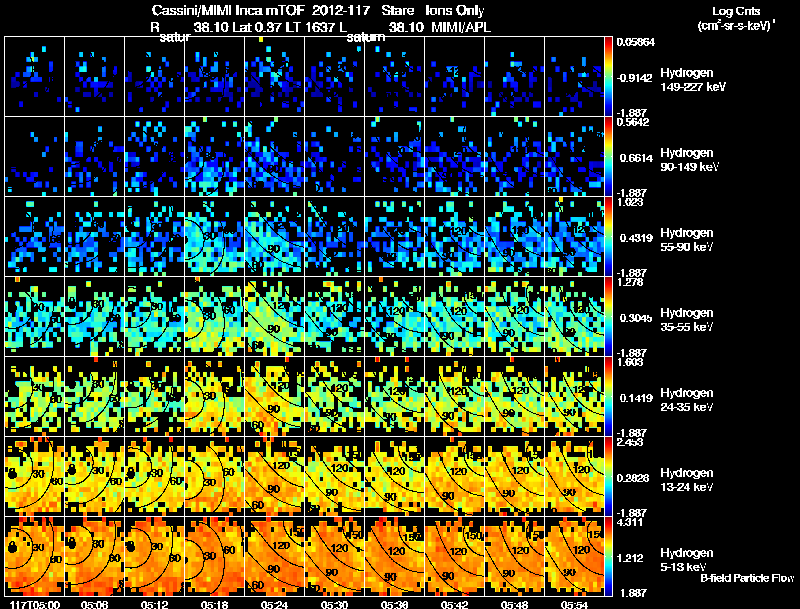Screen dimensions: 800x609
Task: Click the '05:12' time label
Action: pos(155,604)
